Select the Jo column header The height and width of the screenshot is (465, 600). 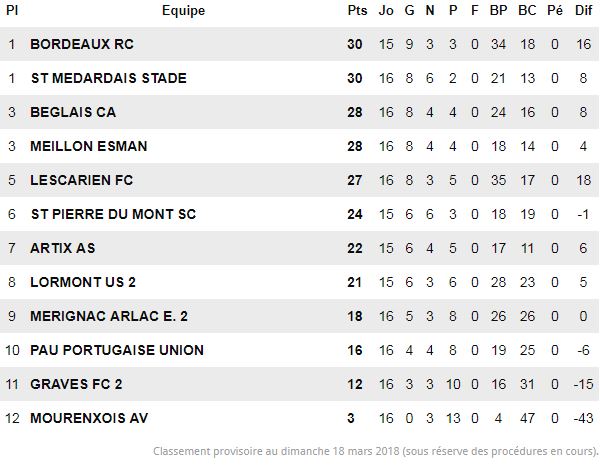386,10
